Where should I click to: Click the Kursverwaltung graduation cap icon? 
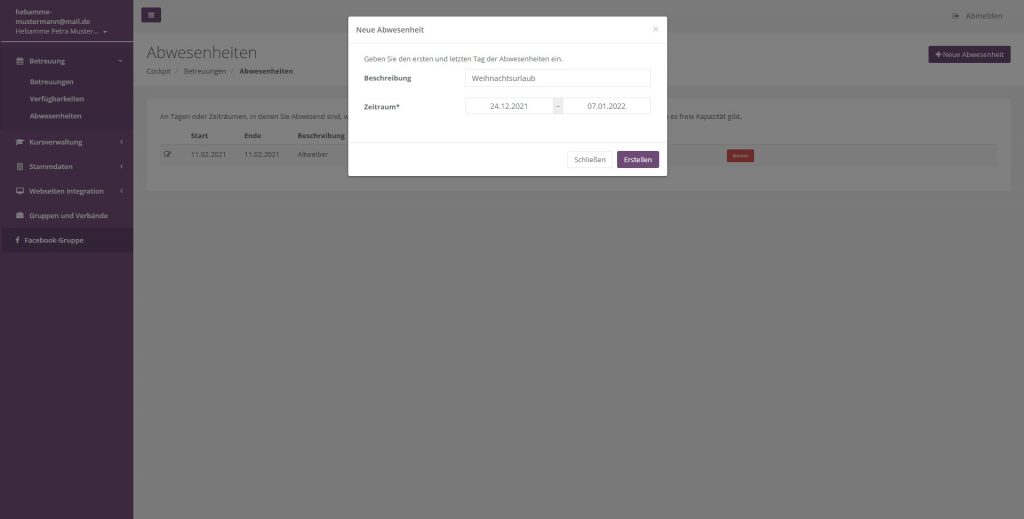click(20, 142)
